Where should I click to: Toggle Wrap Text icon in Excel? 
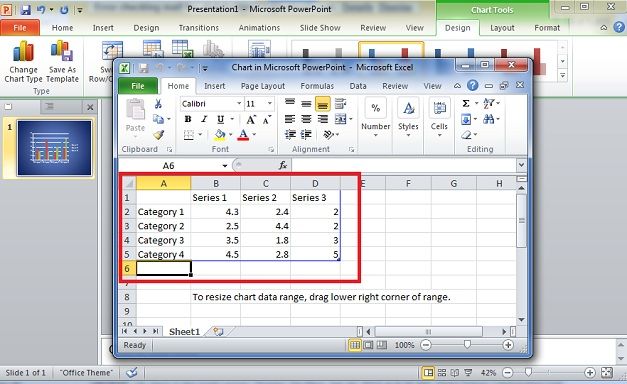(x=341, y=104)
